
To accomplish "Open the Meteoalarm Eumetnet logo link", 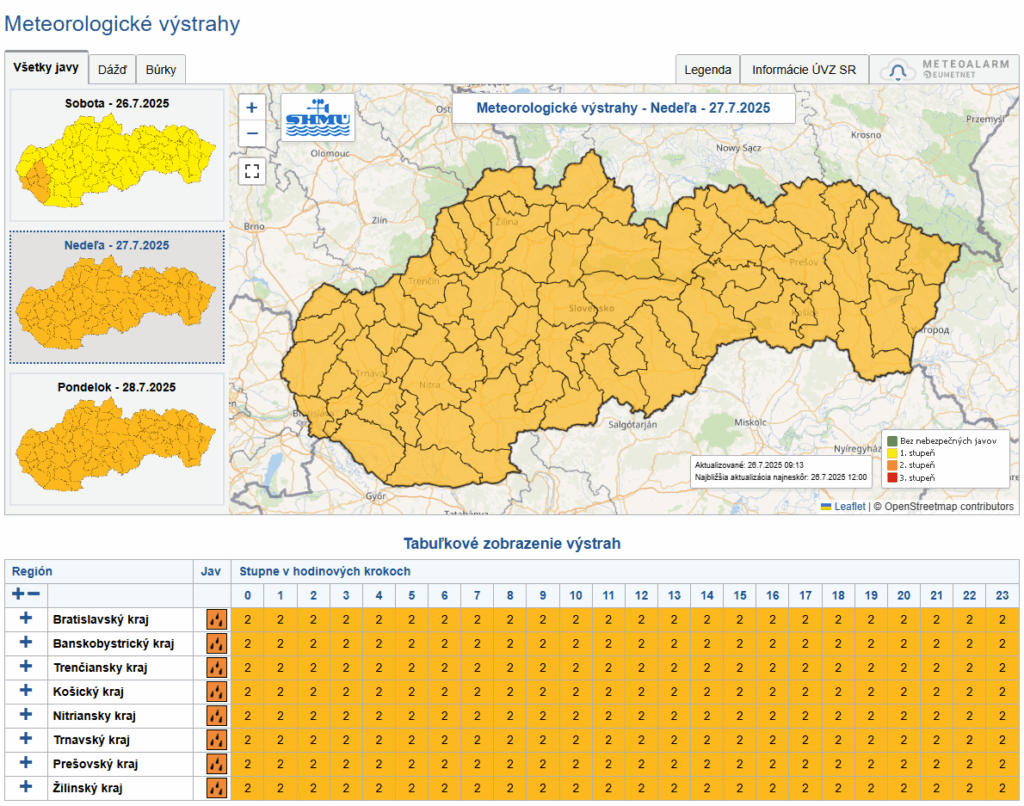I will click(943, 69).
